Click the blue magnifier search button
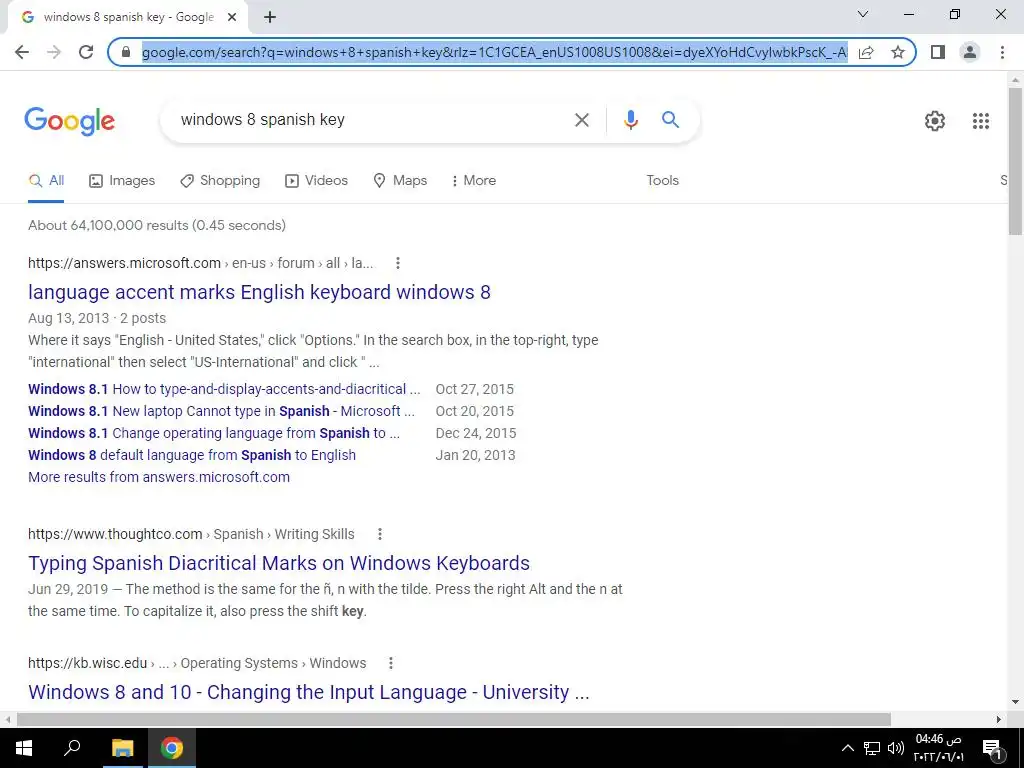 point(670,120)
